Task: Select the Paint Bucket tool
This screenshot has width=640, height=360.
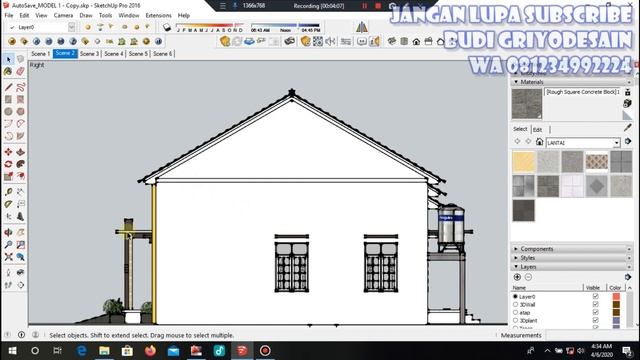Action: [x=9, y=72]
